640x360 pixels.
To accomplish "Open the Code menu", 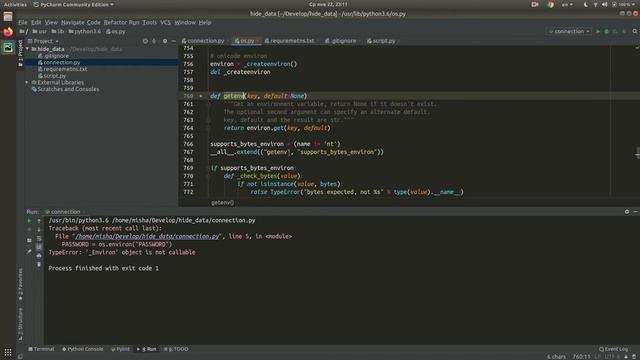I will click(x=93, y=22).
